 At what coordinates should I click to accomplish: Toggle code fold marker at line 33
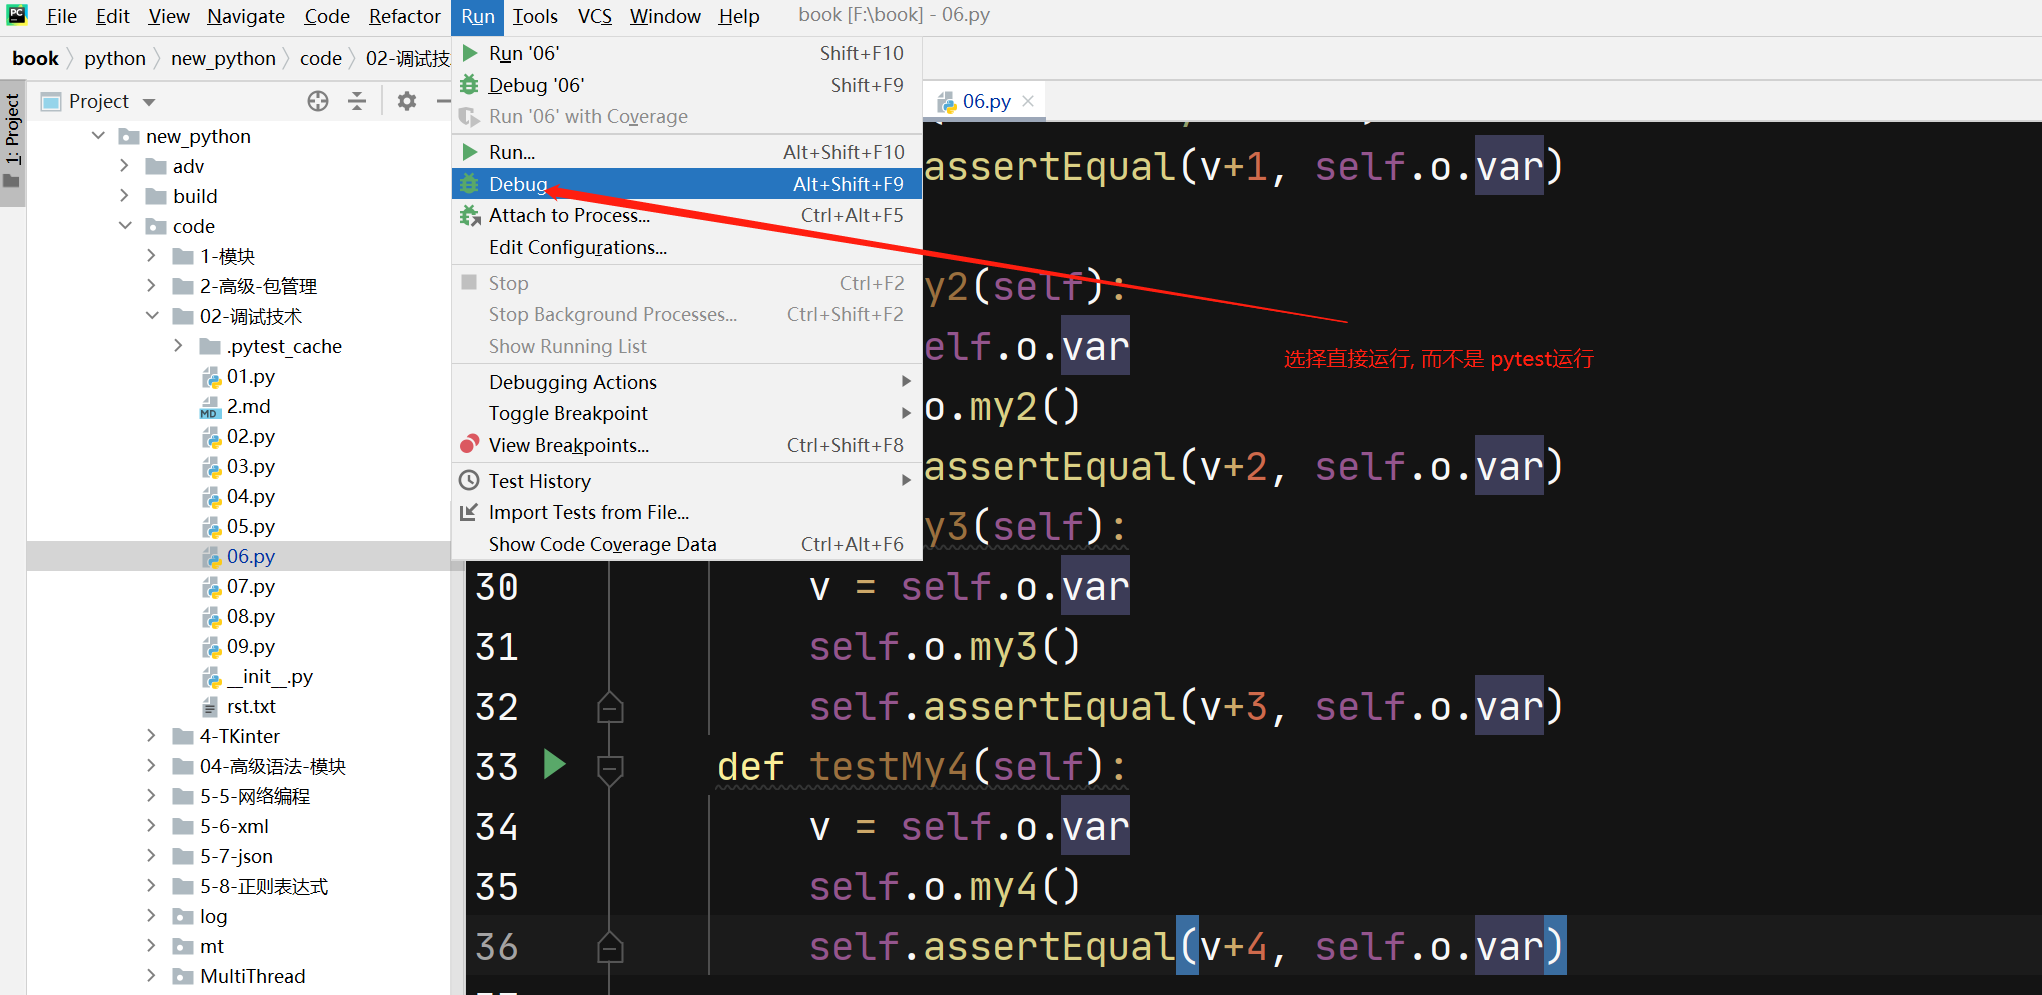[x=610, y=768]
